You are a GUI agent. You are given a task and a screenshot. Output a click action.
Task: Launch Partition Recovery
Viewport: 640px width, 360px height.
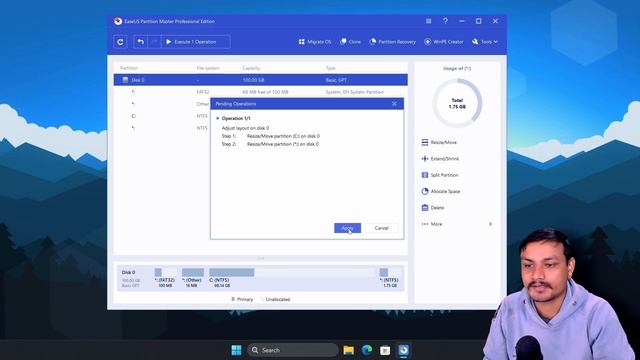[393, 42]
